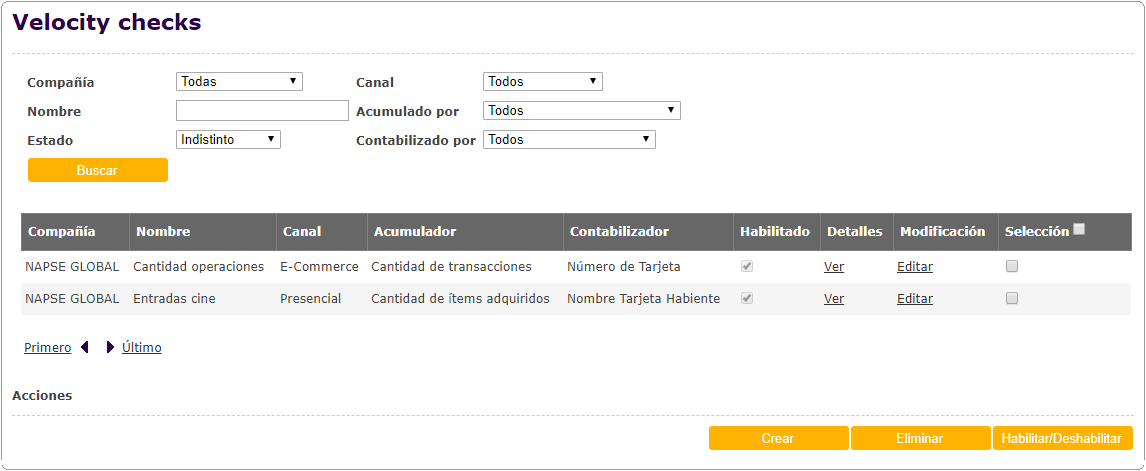Viewport: 1146px width, 471px height.
Task: Open Ver details for Cantidad operaciones
Action: (834, 267)
